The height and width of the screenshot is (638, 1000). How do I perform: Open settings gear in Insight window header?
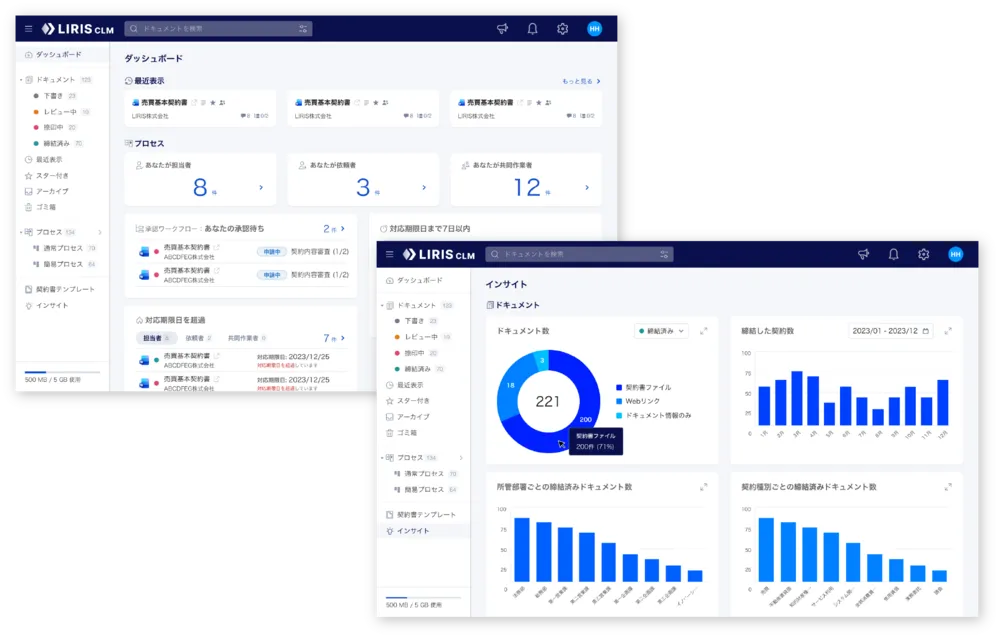point(923,254)
